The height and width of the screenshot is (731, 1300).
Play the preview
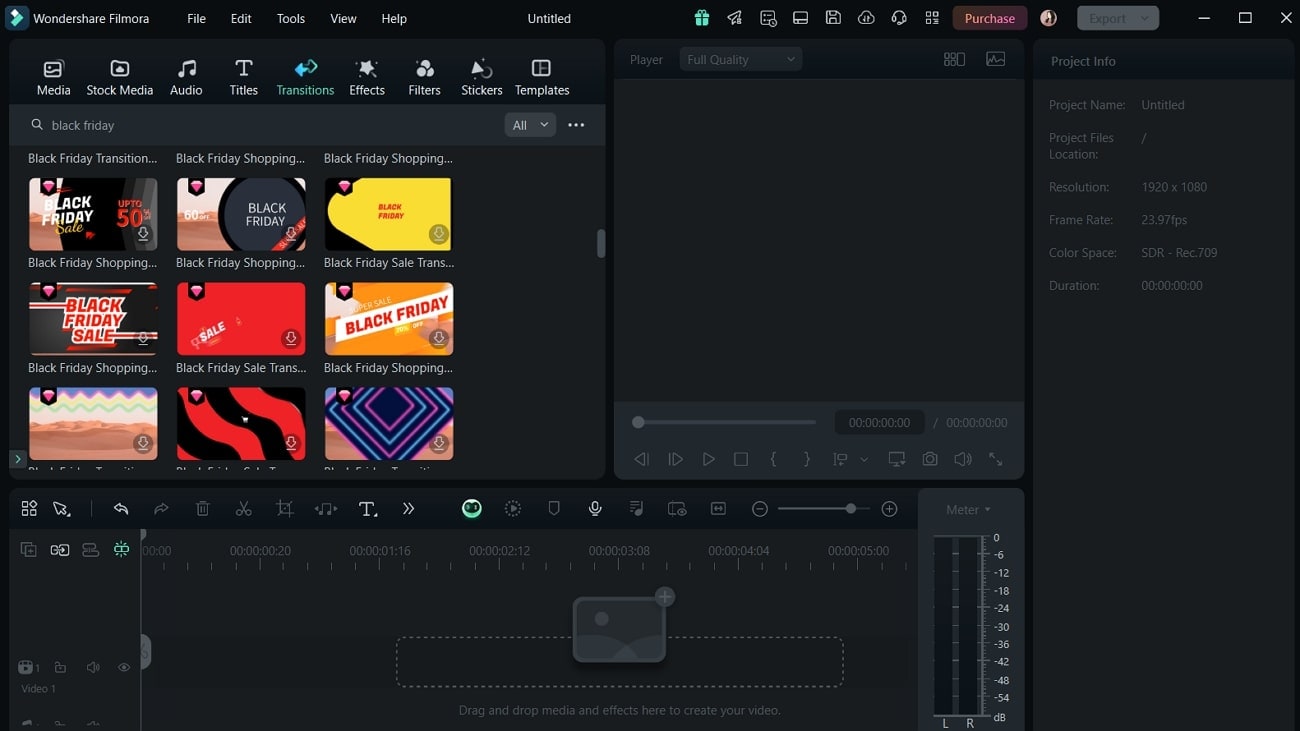coord(708,459)
